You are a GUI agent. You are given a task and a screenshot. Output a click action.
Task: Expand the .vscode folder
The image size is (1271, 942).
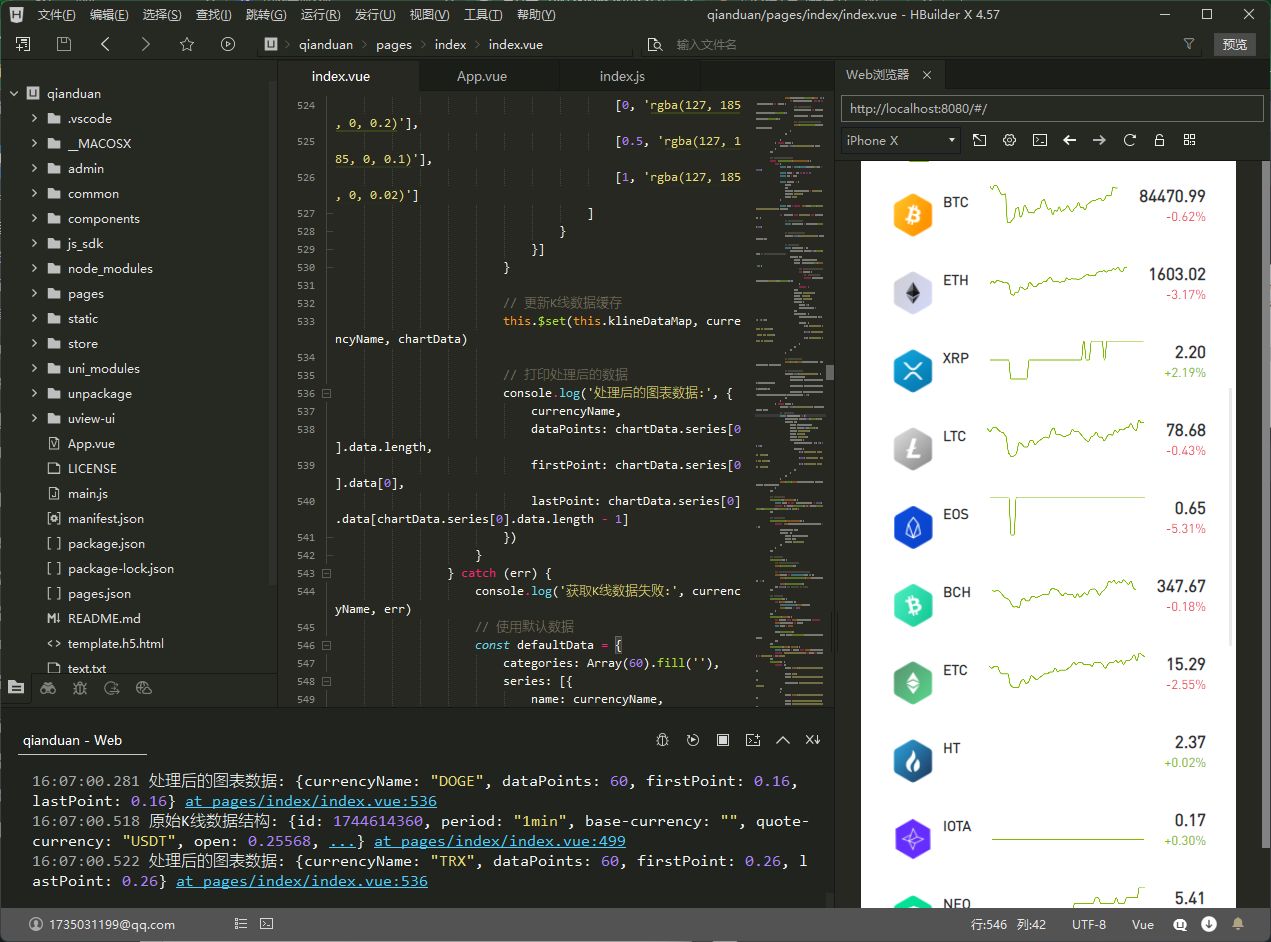tap(34, 119)
